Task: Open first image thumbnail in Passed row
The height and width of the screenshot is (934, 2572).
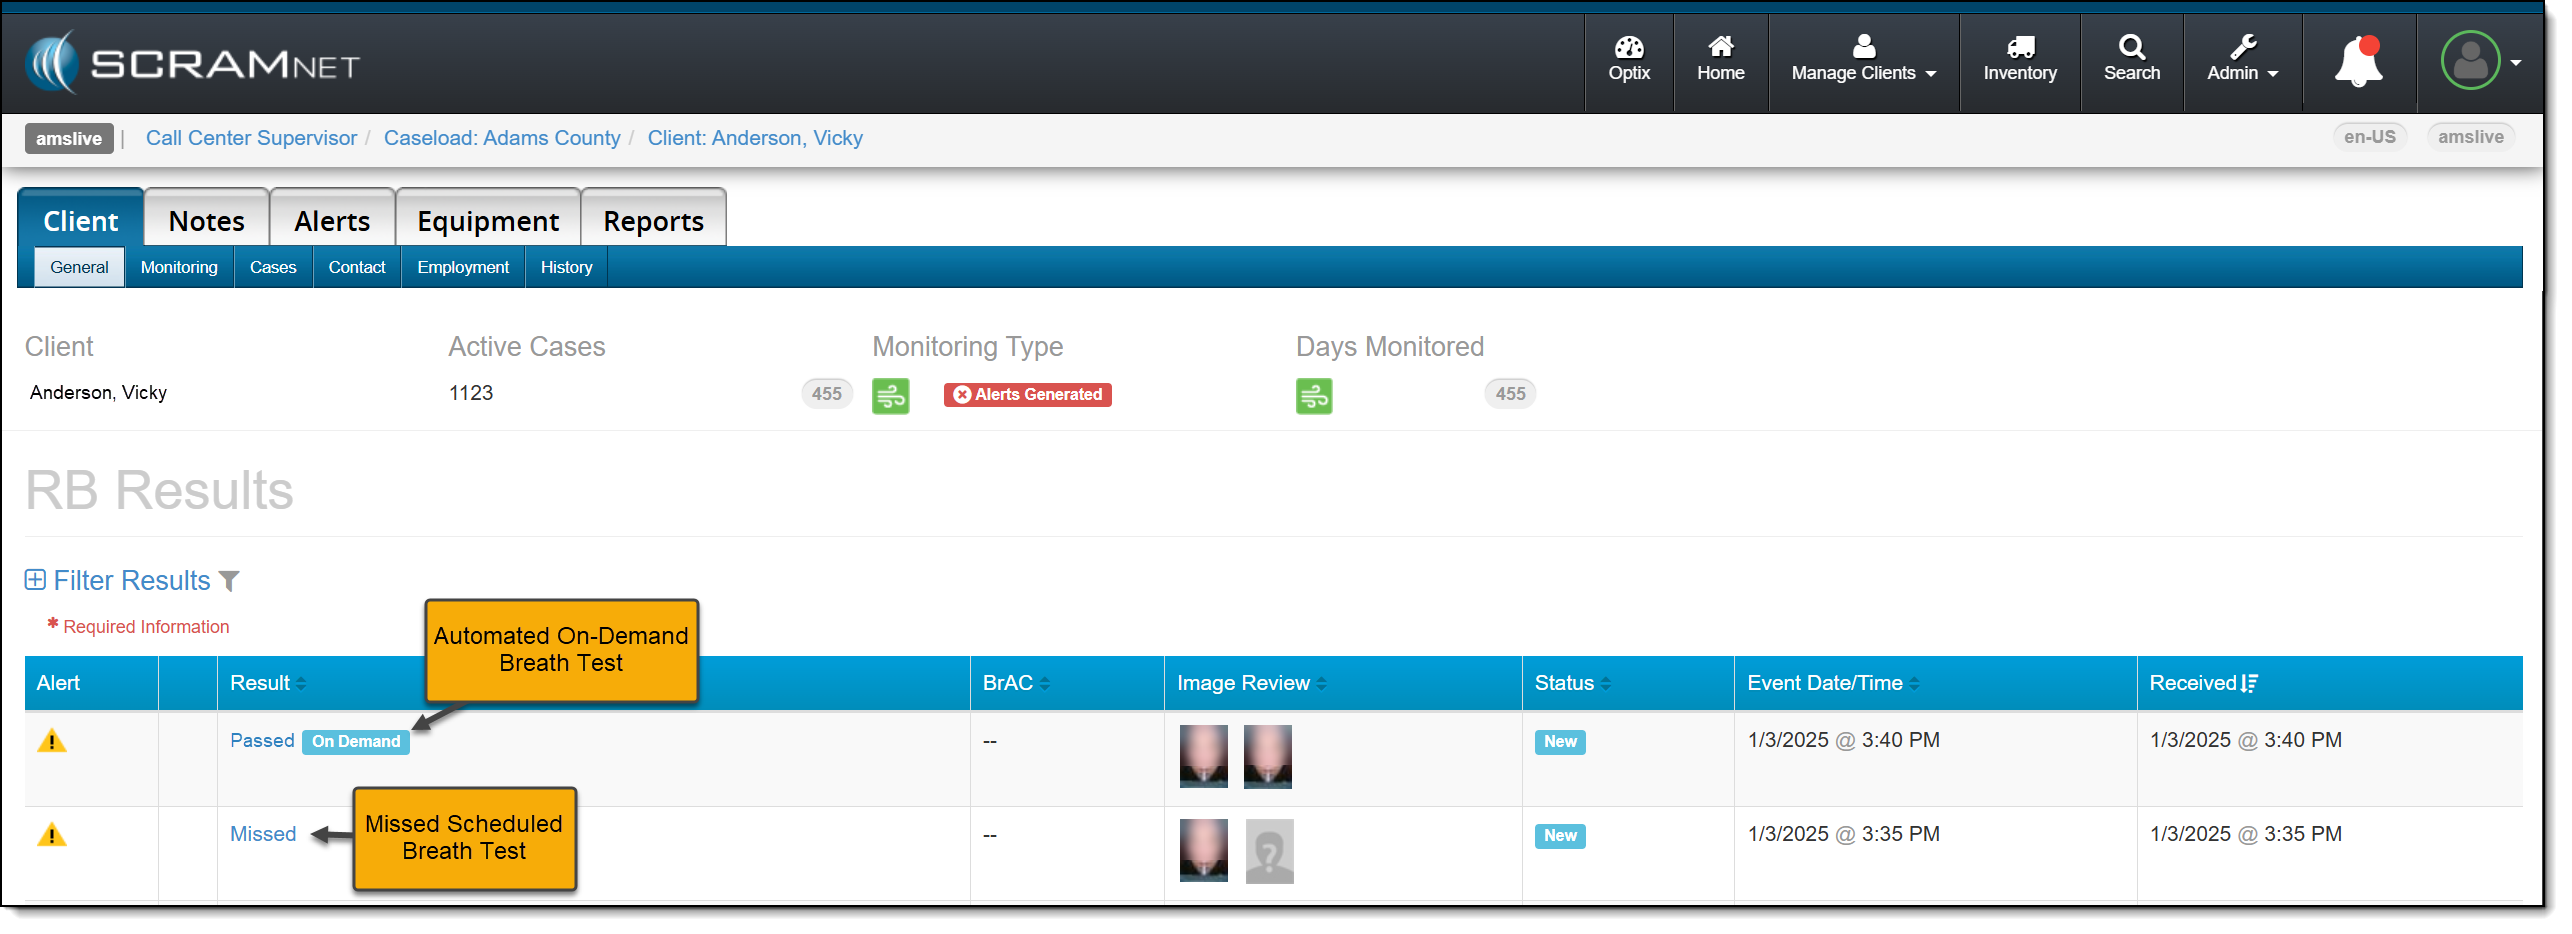Action: click(x=1203, y=757)
